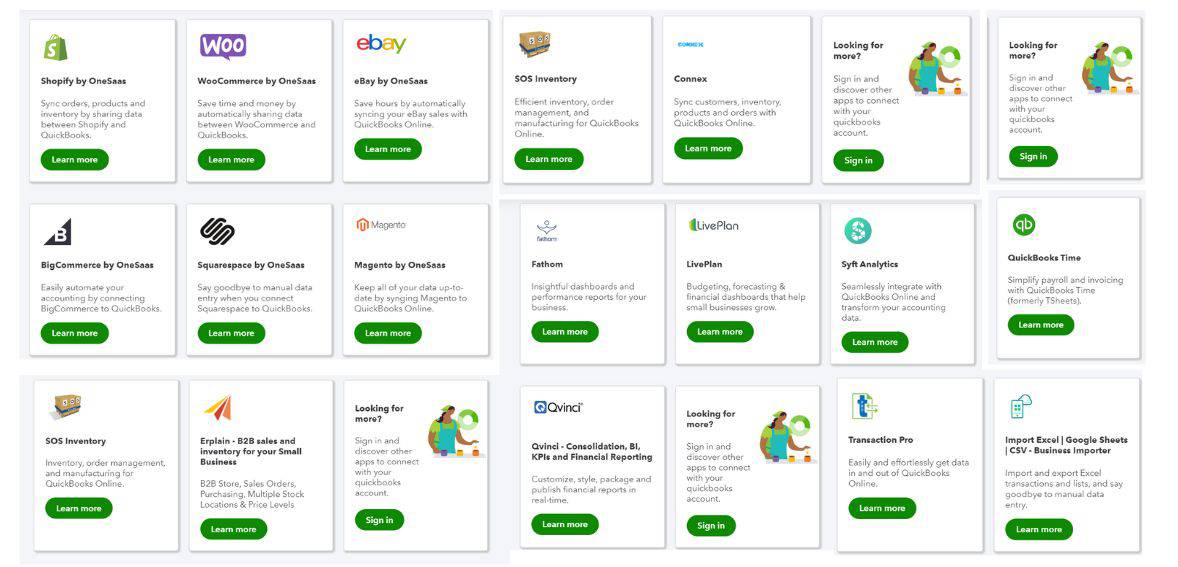
Task: Click Sign in below the Qvinci row's Looking for more
Action: pos(711,525)
